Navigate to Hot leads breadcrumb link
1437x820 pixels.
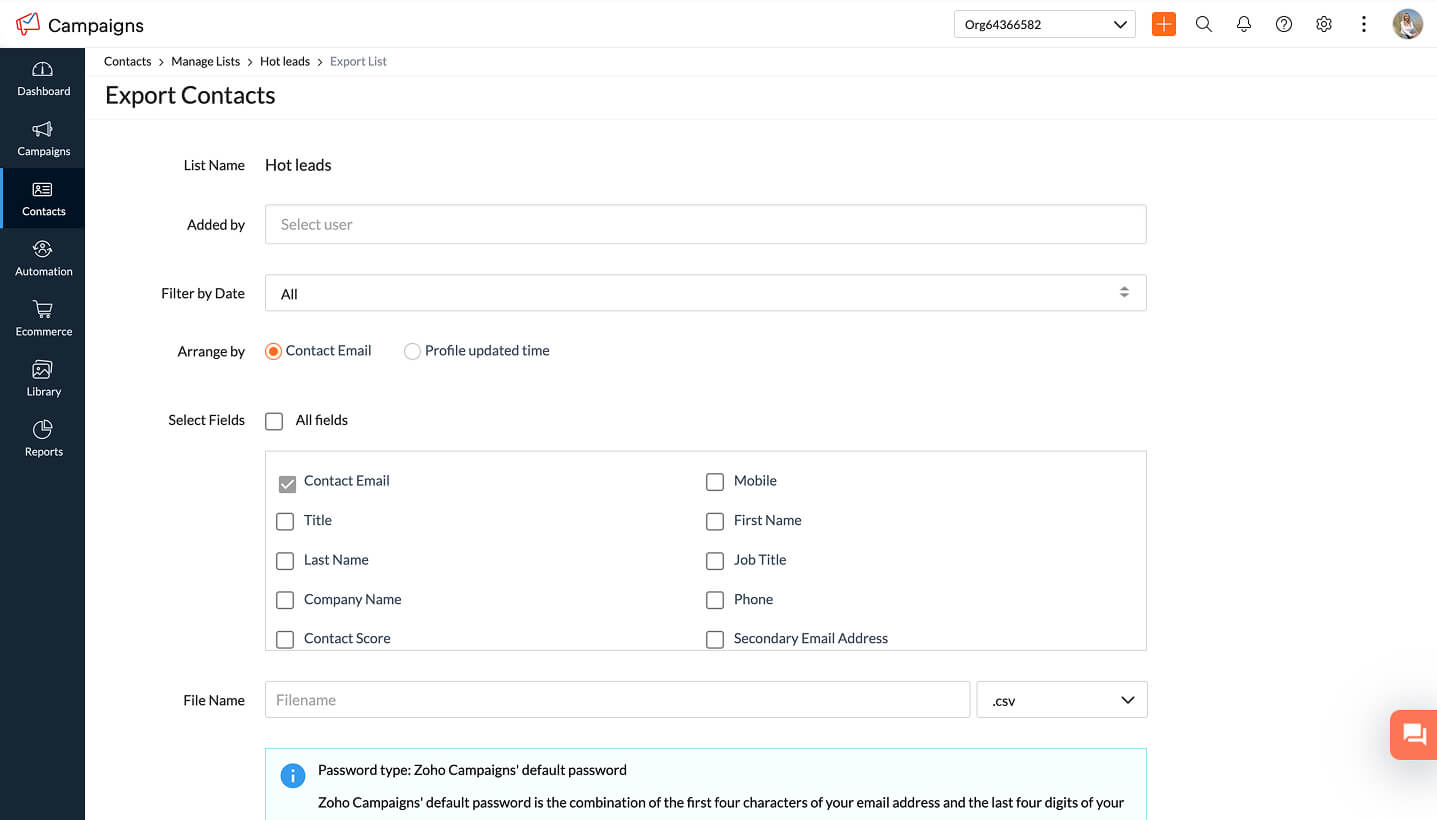pyautogui.click(x=285, y=62)
